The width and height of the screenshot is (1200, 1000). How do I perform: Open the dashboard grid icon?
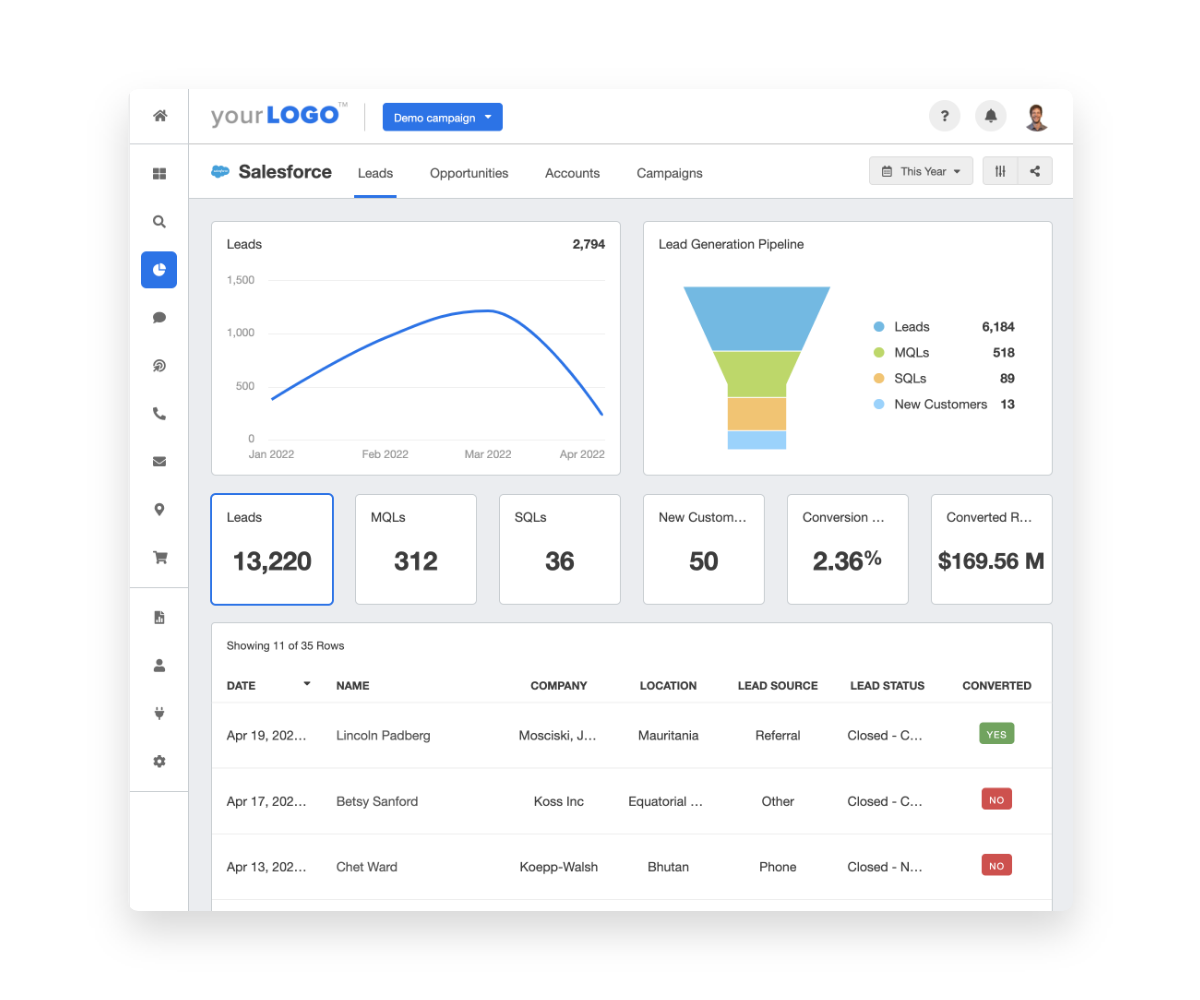pos(159,174)
